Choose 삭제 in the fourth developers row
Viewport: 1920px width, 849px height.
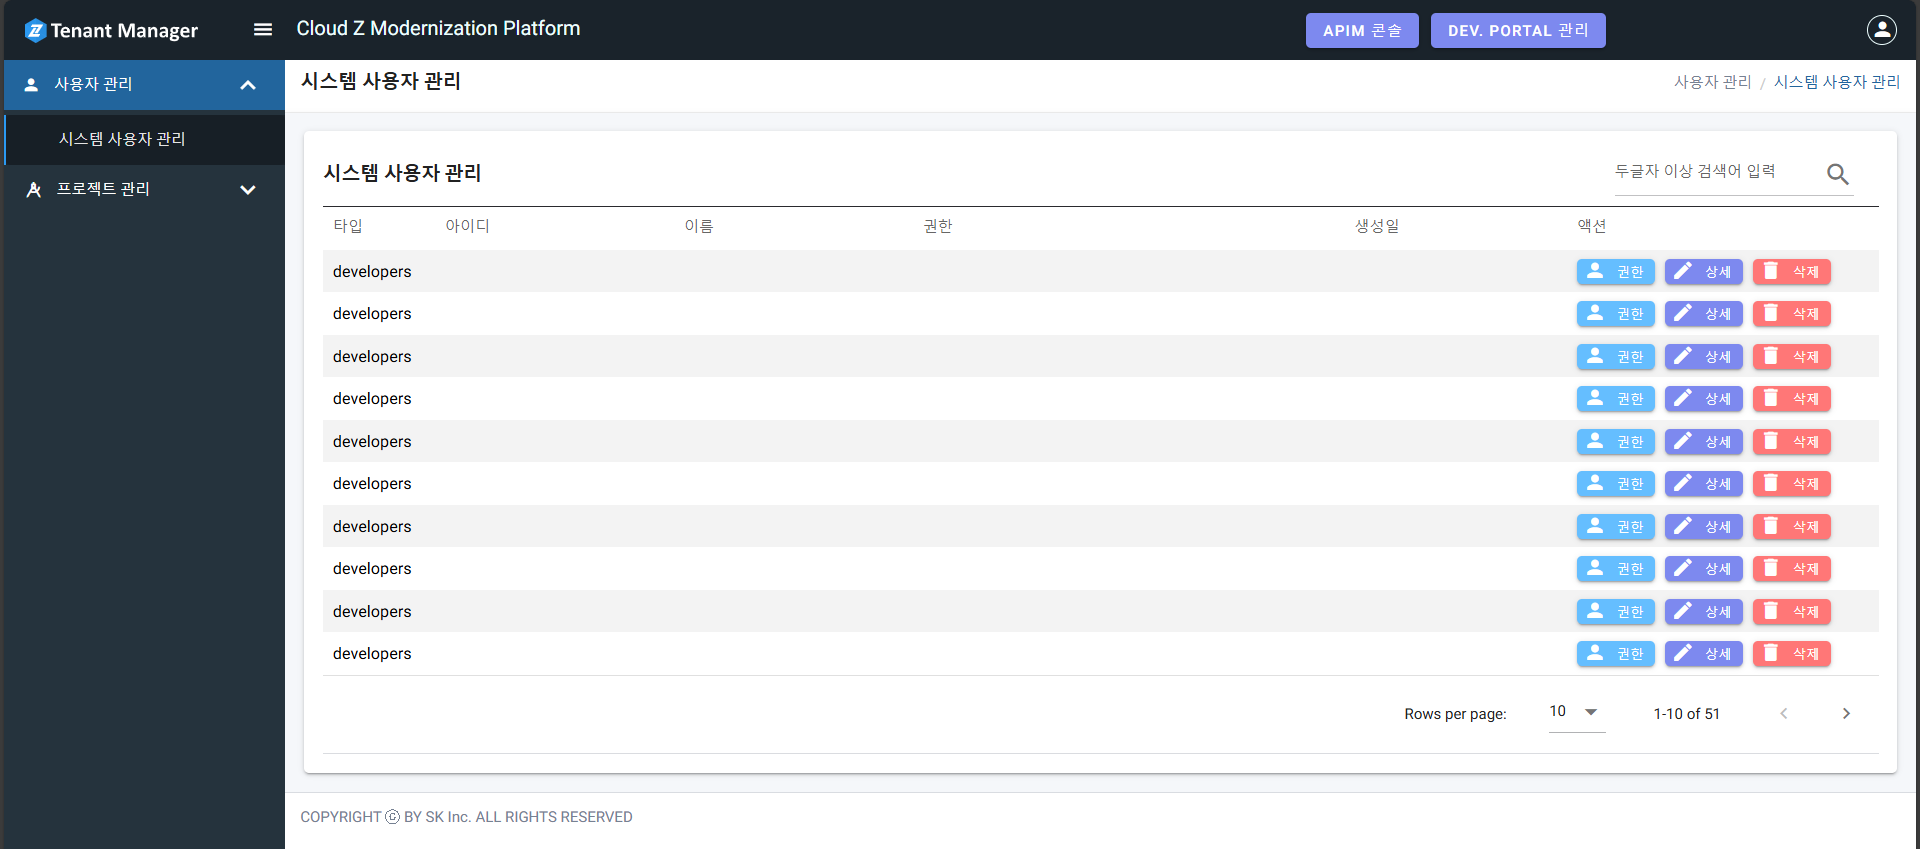1791,399
